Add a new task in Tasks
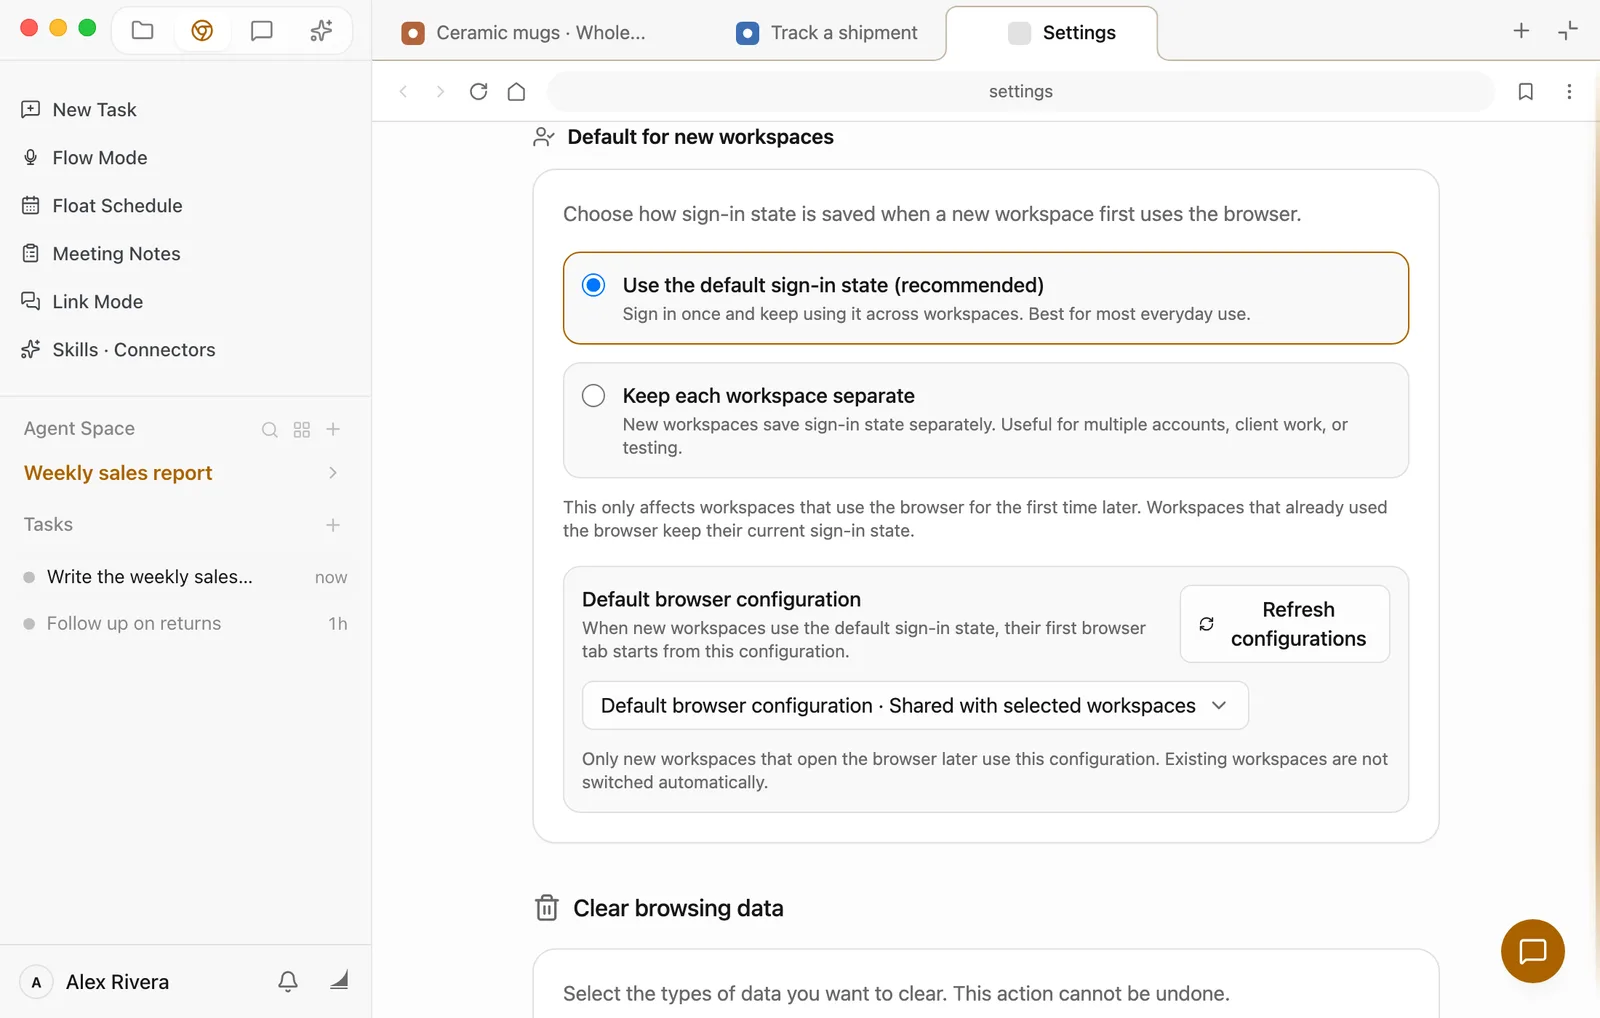 [x=333, y=525]
